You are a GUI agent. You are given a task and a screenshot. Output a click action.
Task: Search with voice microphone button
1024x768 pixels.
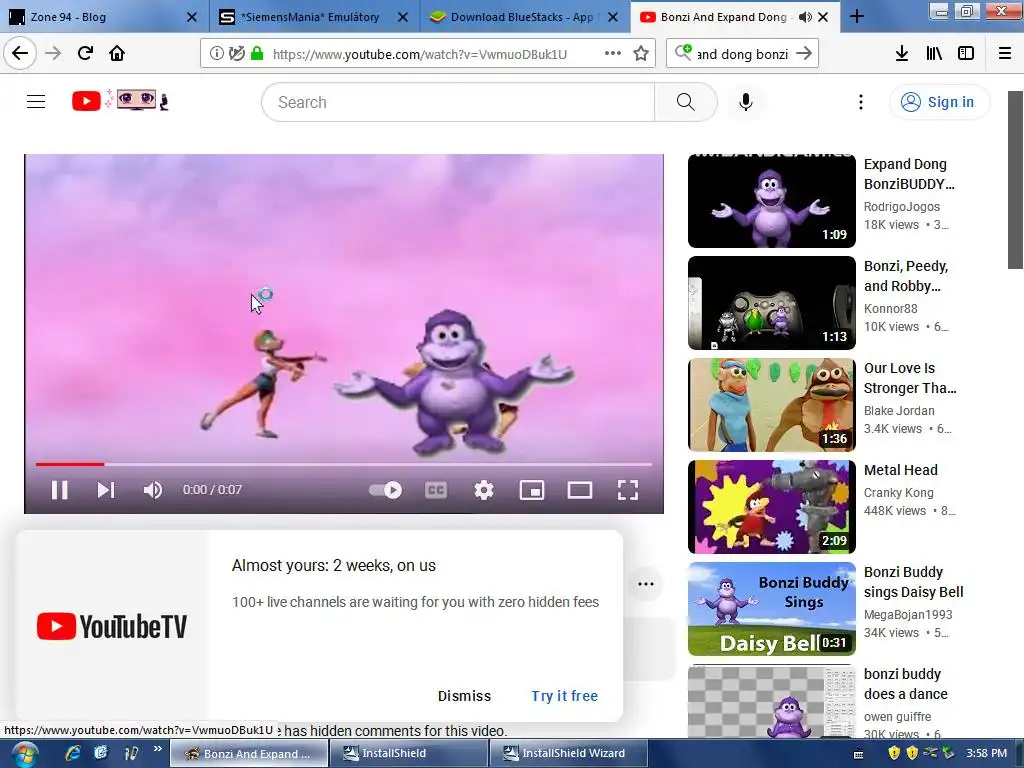tap(745, 102)
